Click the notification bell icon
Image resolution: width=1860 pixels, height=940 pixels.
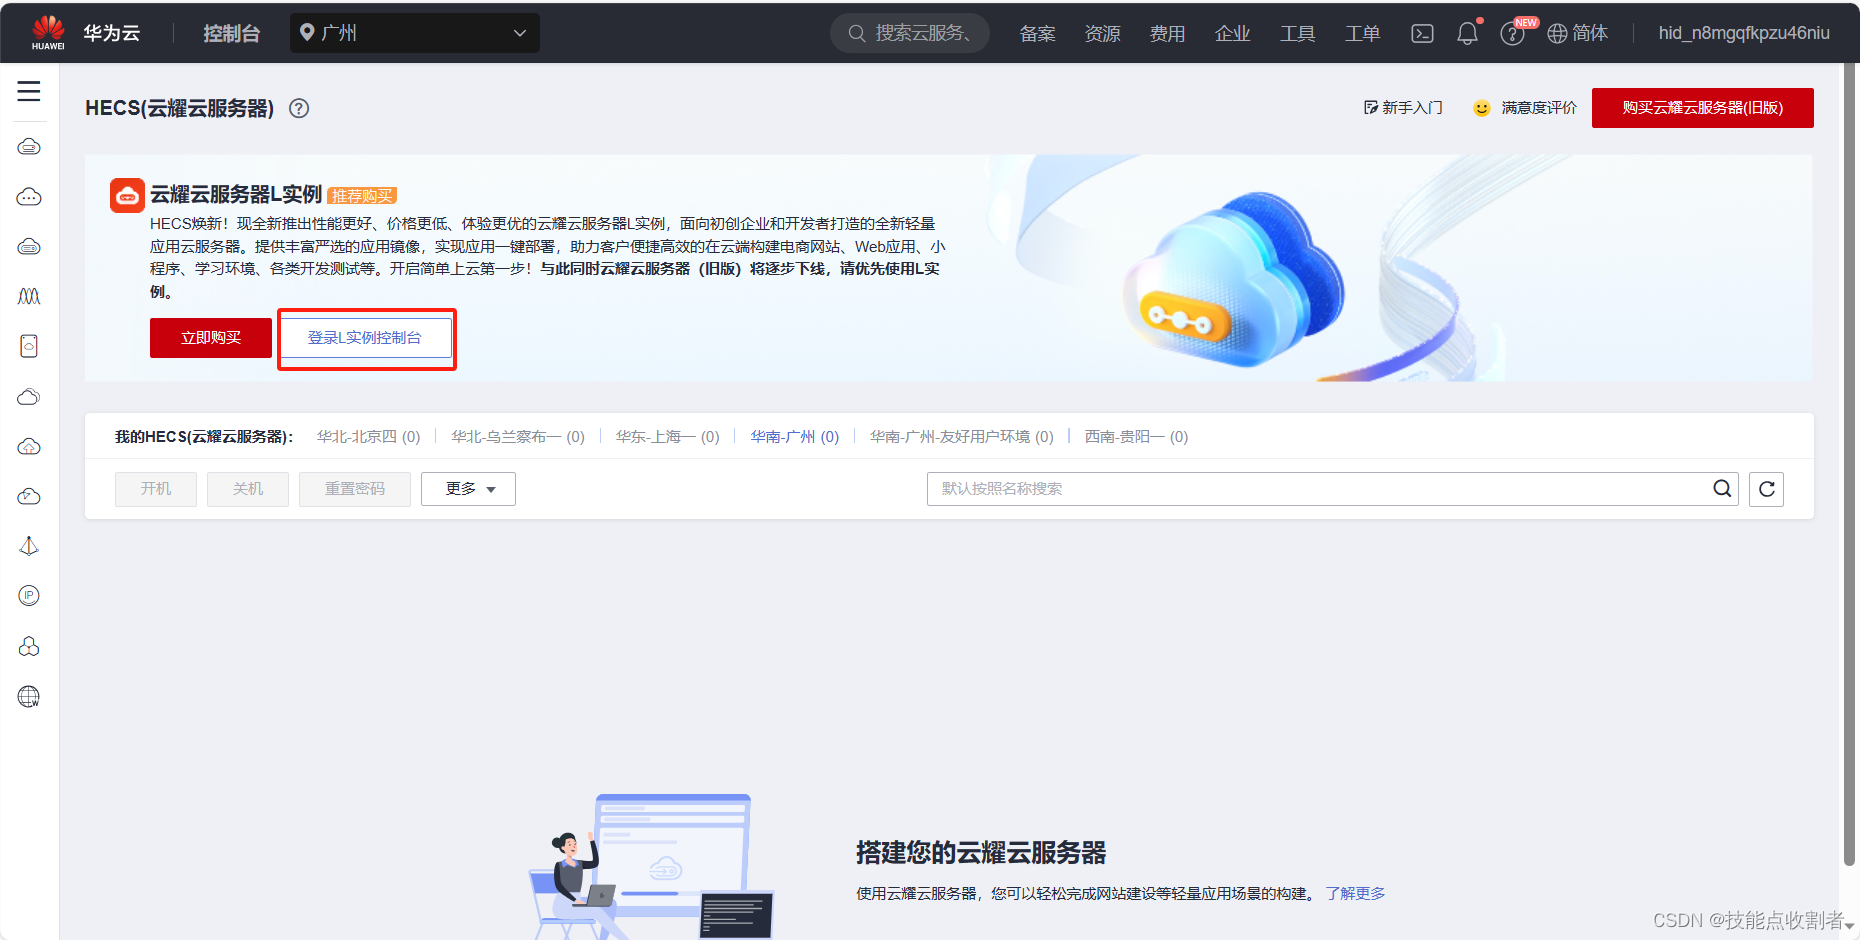[1466, 33]
